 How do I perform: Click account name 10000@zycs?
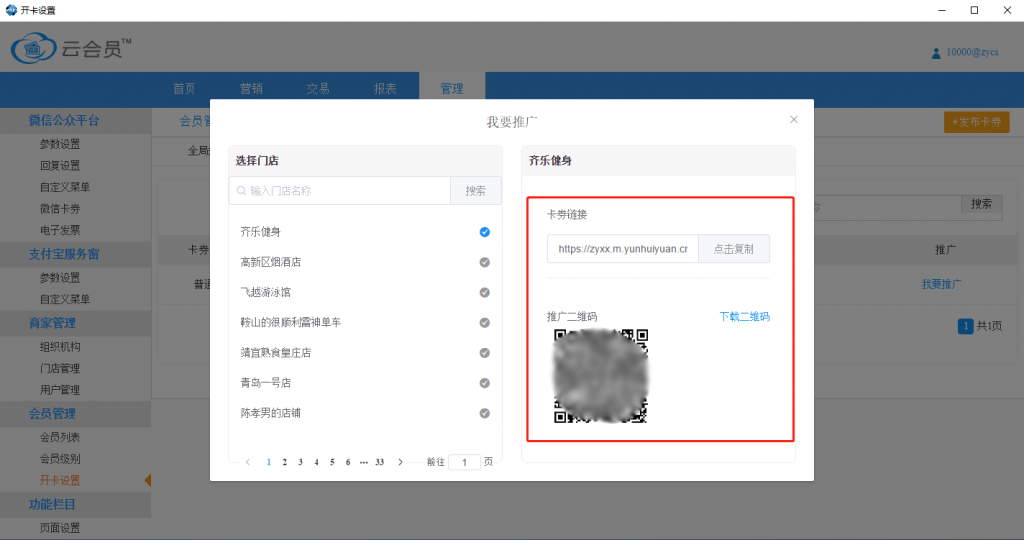pyautogui.click(x=972, y=52)
